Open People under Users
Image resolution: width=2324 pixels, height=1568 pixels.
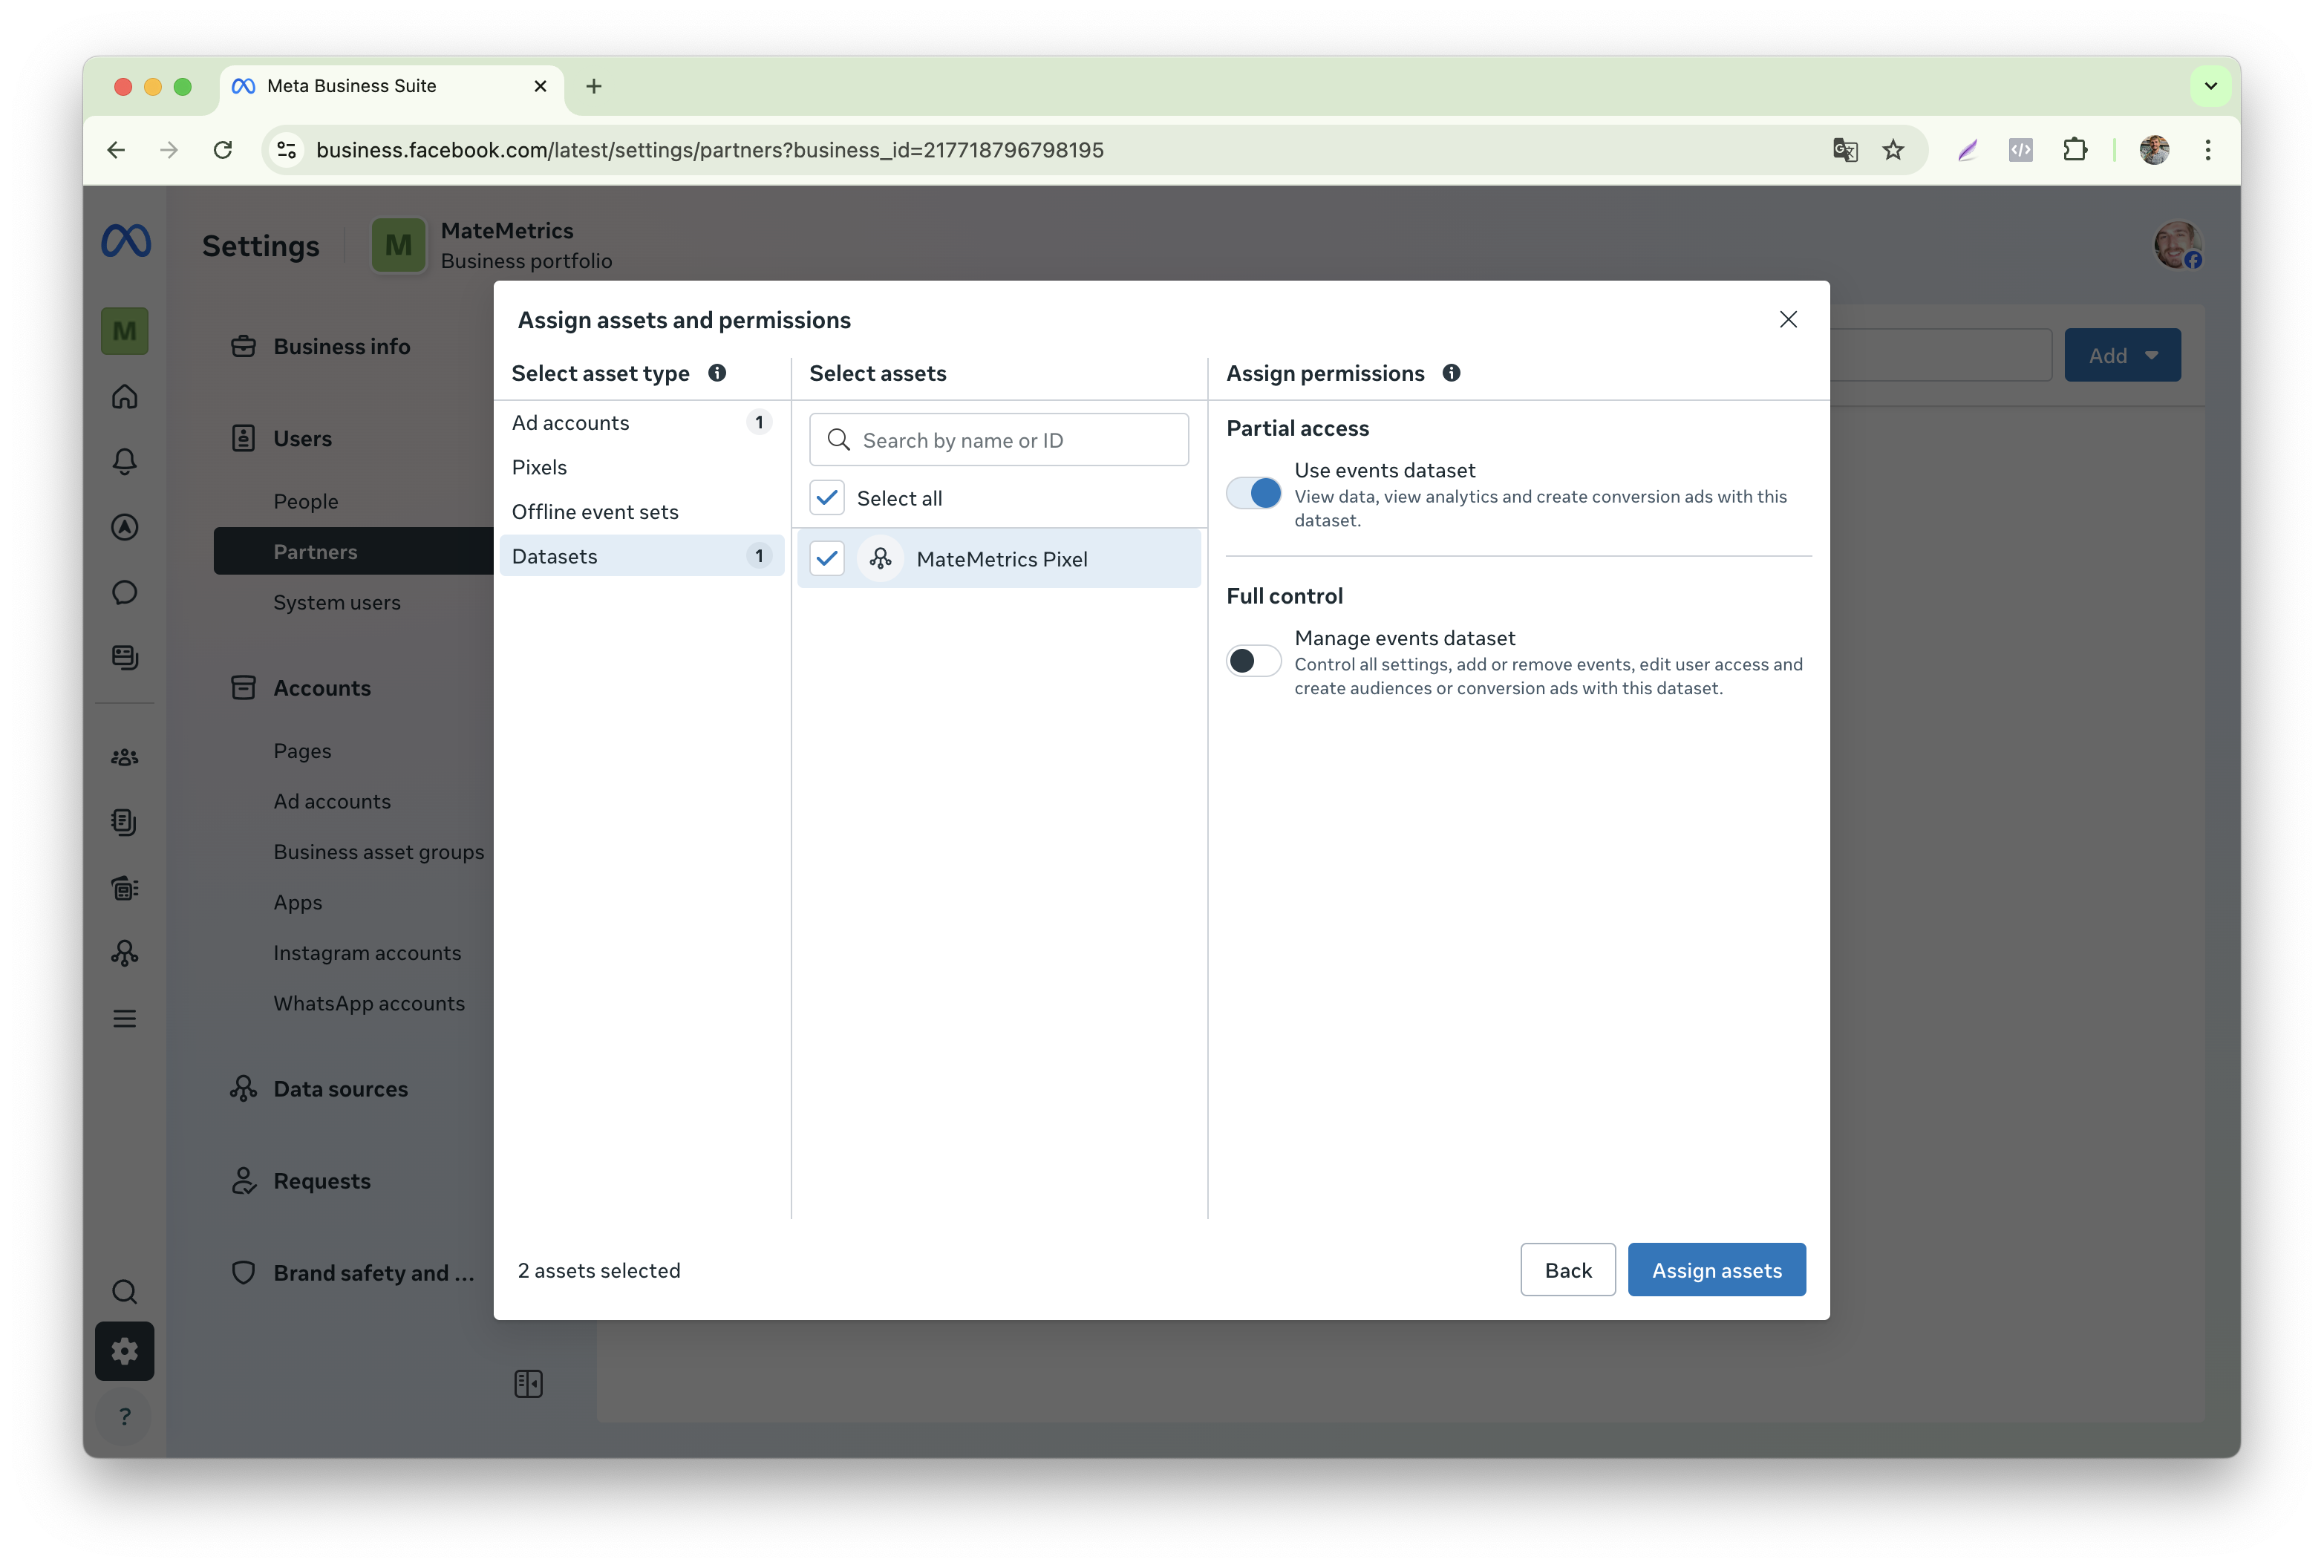306,501
